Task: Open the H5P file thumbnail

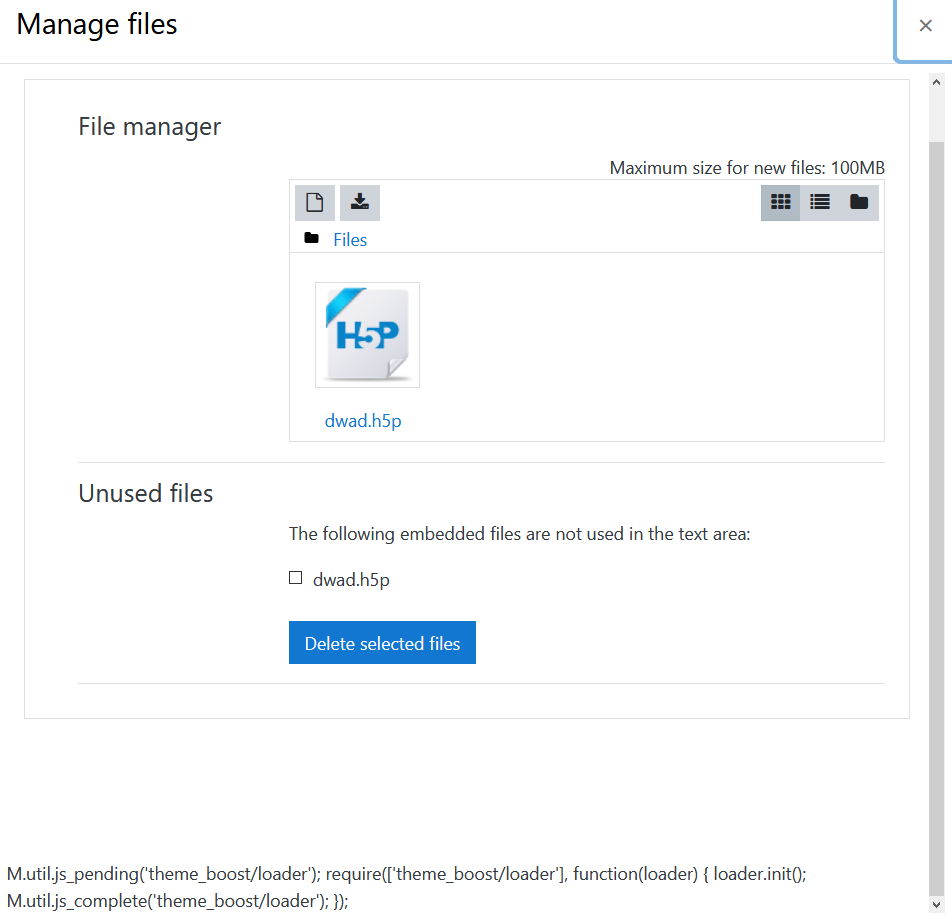Action: 367,335
